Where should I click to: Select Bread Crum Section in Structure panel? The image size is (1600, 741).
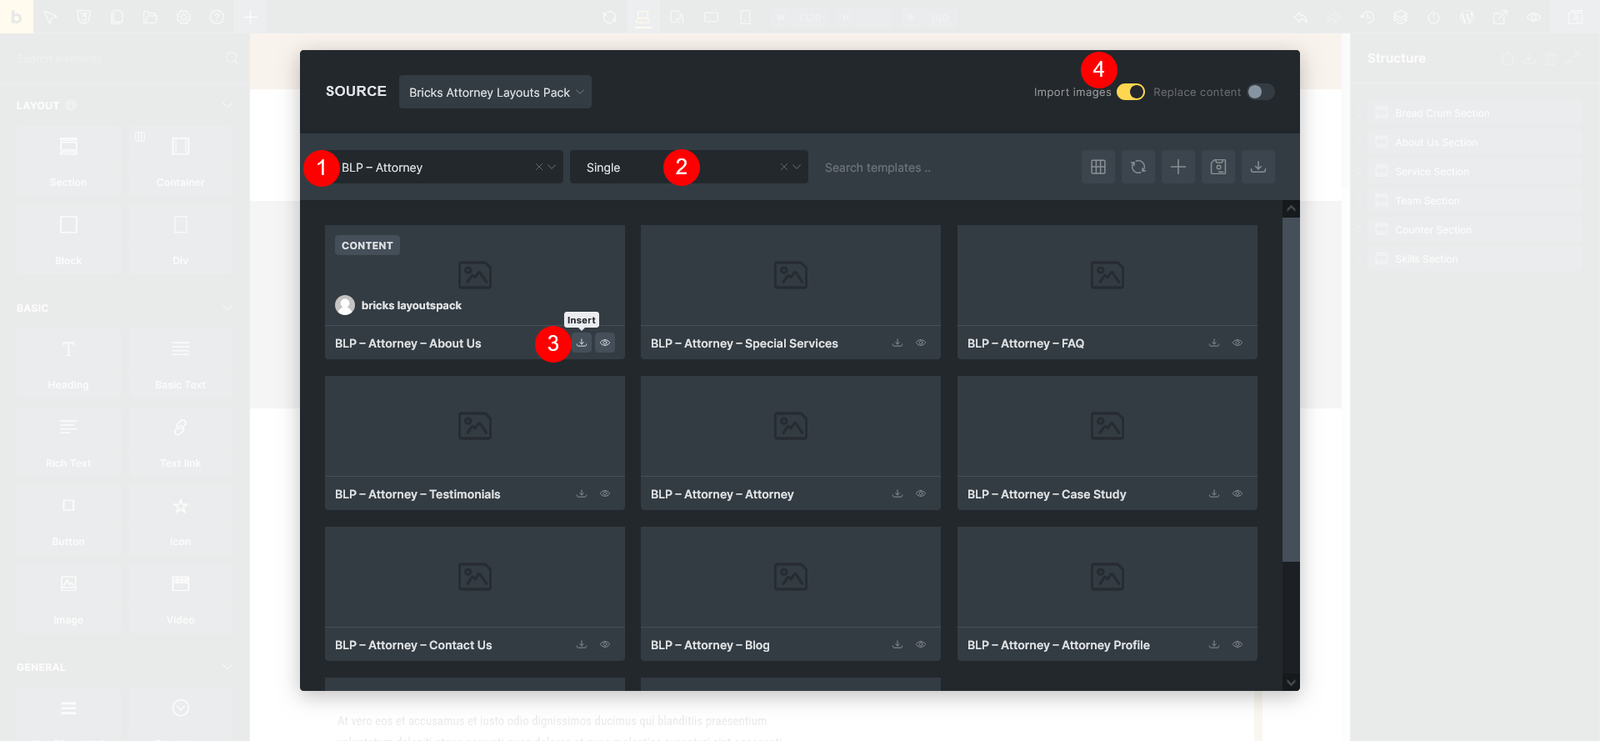[x=1475, y=113]
